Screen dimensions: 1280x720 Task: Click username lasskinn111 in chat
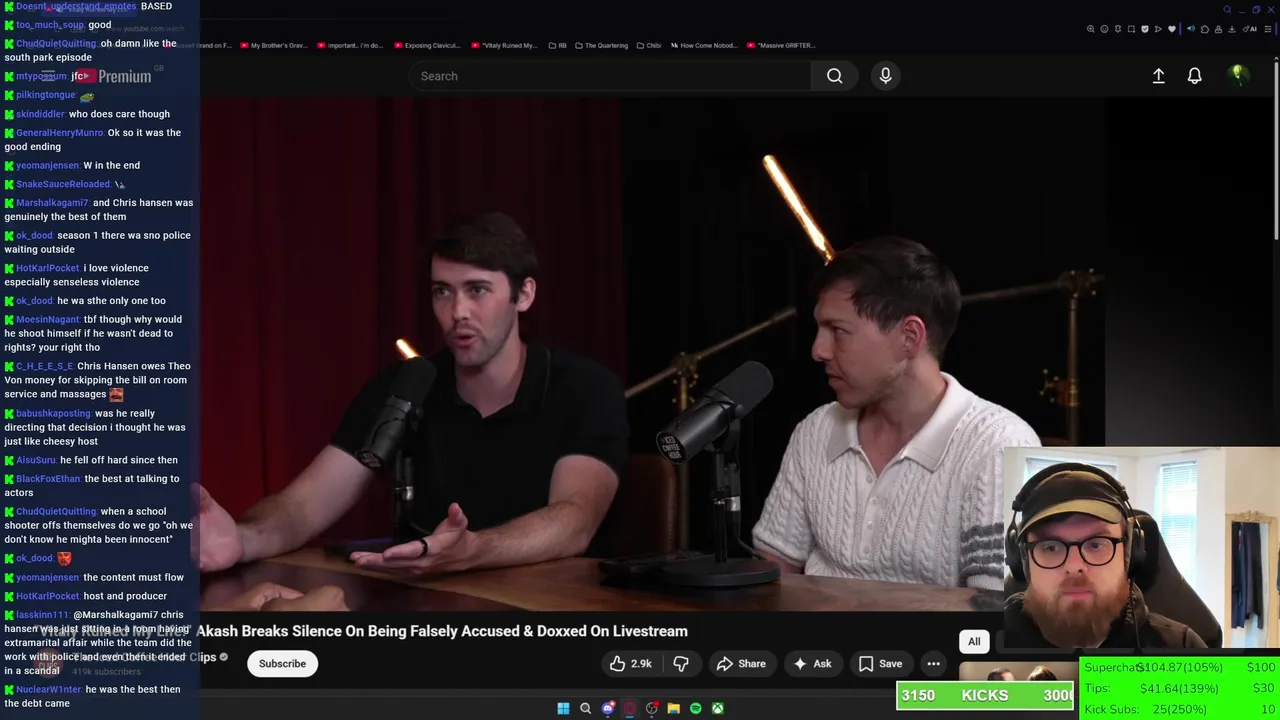42,615
